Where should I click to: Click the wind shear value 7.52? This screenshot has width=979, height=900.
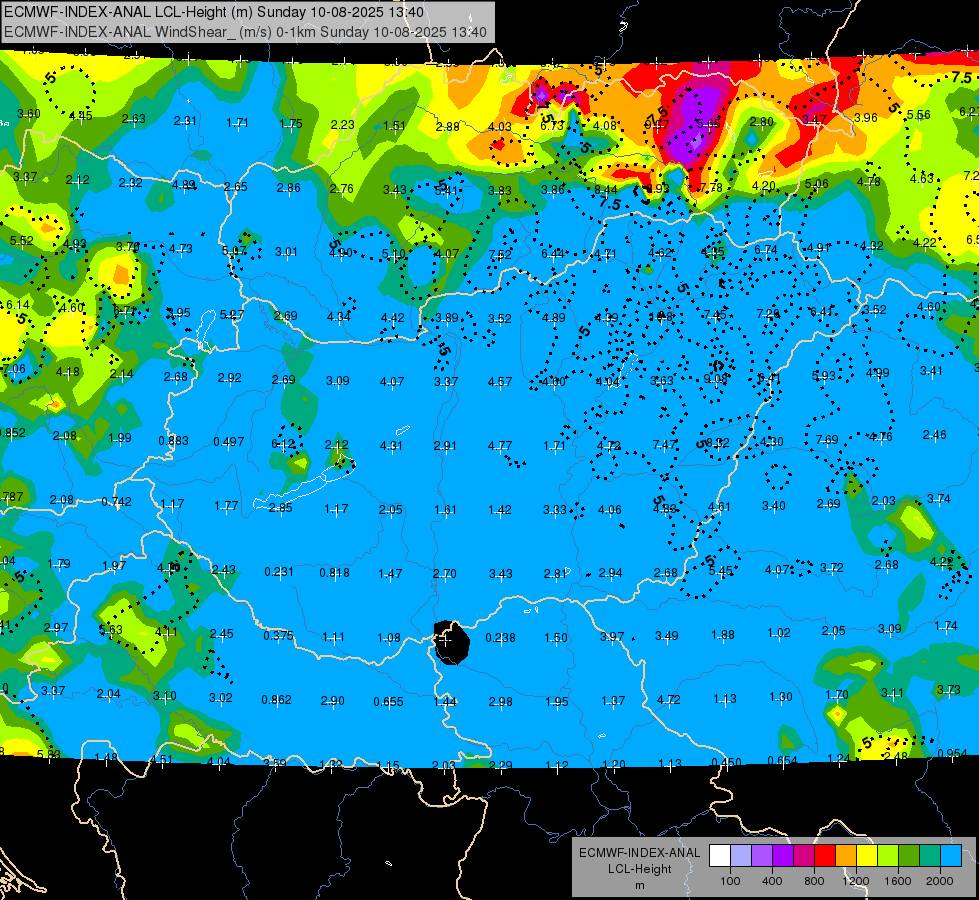point(500,254)
